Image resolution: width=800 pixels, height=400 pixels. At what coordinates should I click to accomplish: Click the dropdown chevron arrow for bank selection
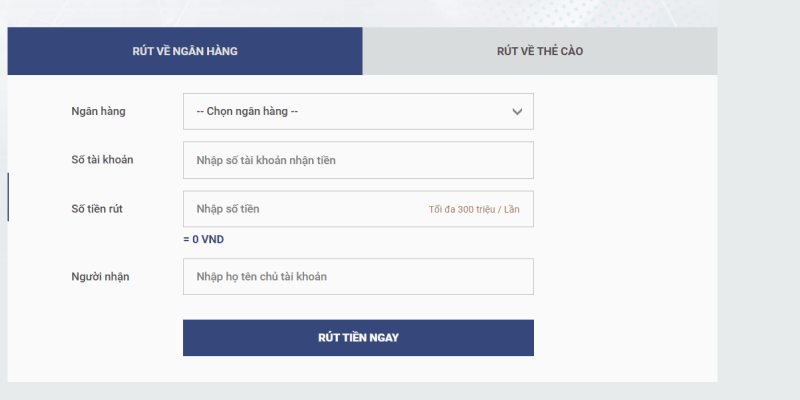click(517, 111)
